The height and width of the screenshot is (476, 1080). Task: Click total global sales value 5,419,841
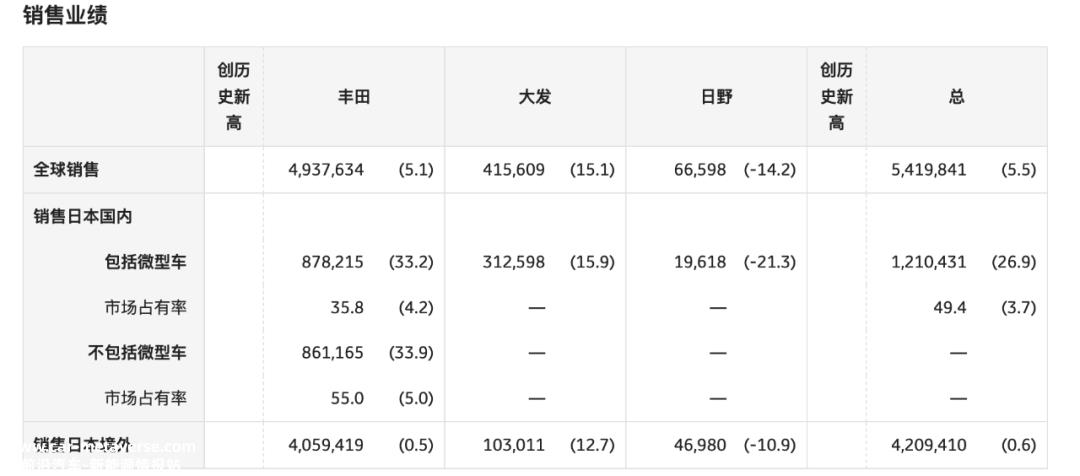click(x=928, y=169)
